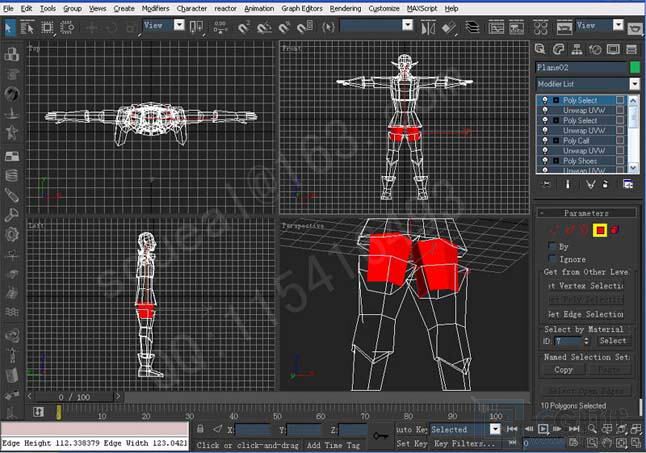Collapse the Parameters rollout
This screenshot has width=646, height=453.
[586, 213]
